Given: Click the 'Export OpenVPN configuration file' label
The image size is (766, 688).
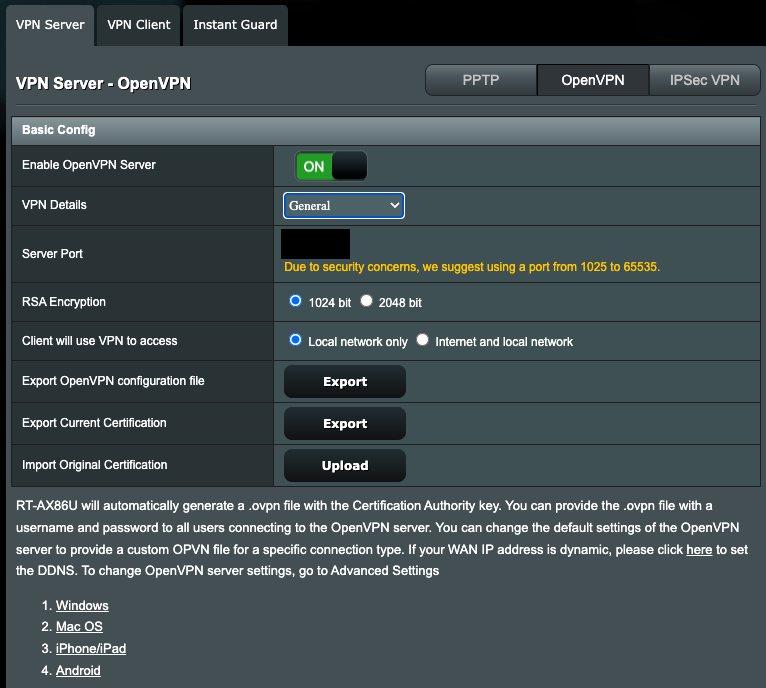Looking at the screenshot, I should pyautogui.click(x=113, y=381).
